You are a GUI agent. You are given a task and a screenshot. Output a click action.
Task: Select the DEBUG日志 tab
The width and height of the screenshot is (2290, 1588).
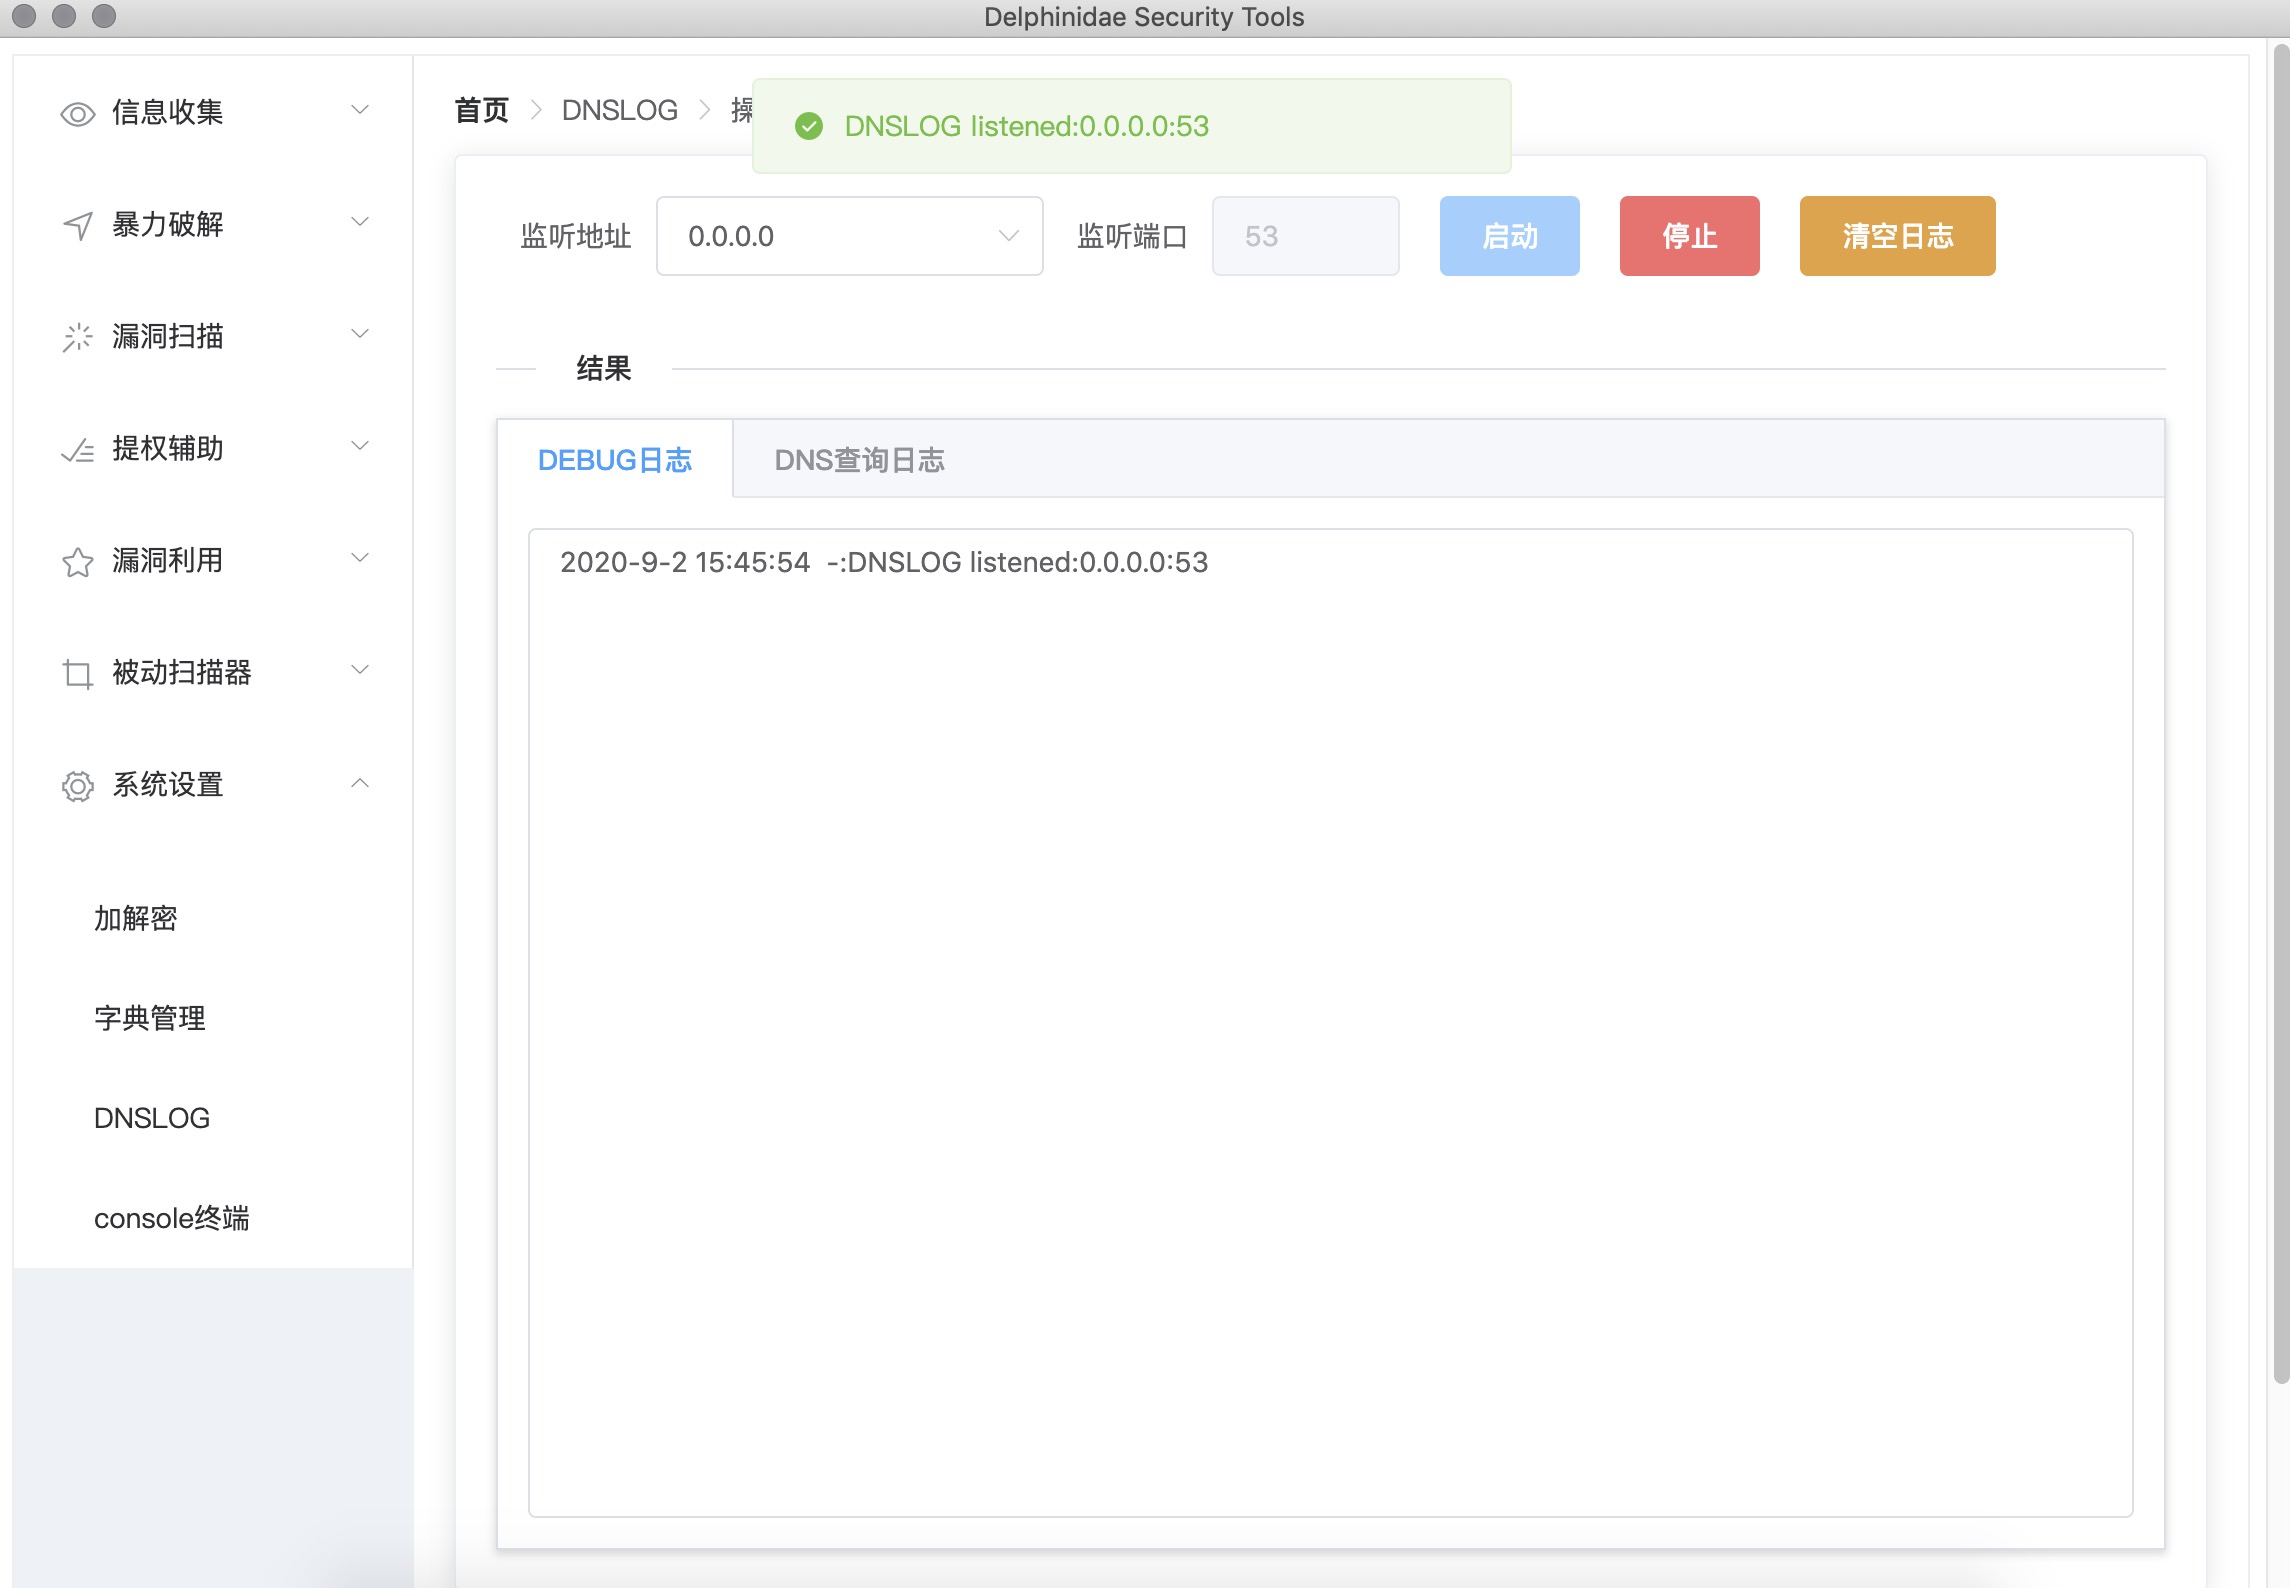tap(614, 460)
